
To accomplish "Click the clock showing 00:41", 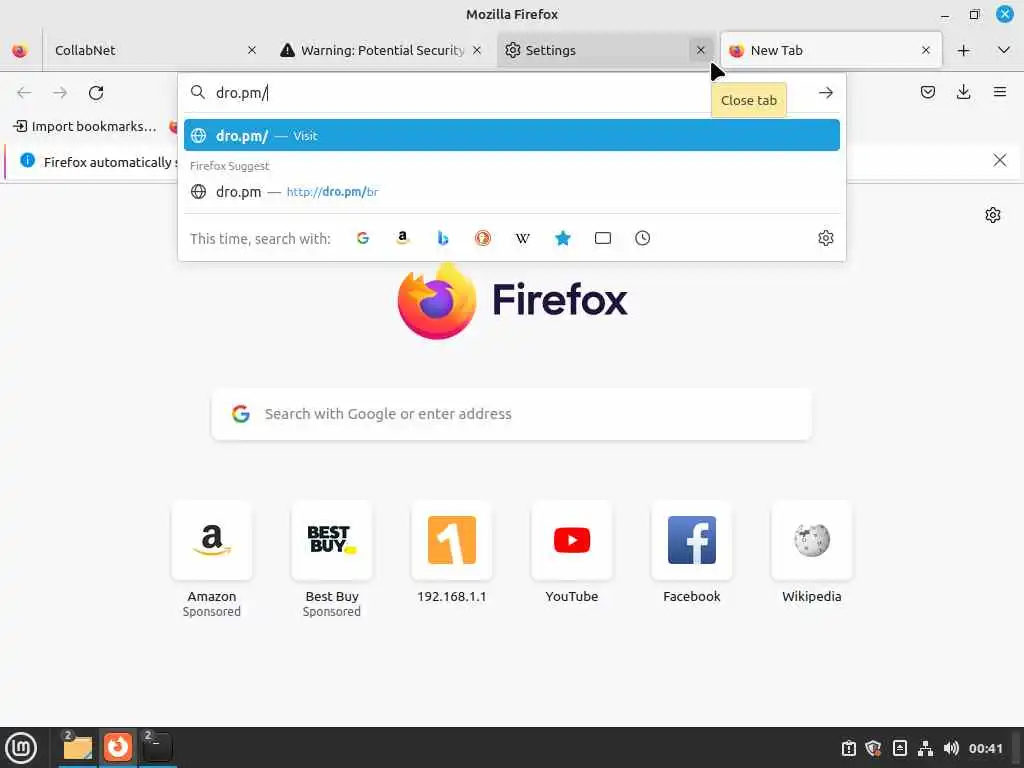I will coord(985,748).
